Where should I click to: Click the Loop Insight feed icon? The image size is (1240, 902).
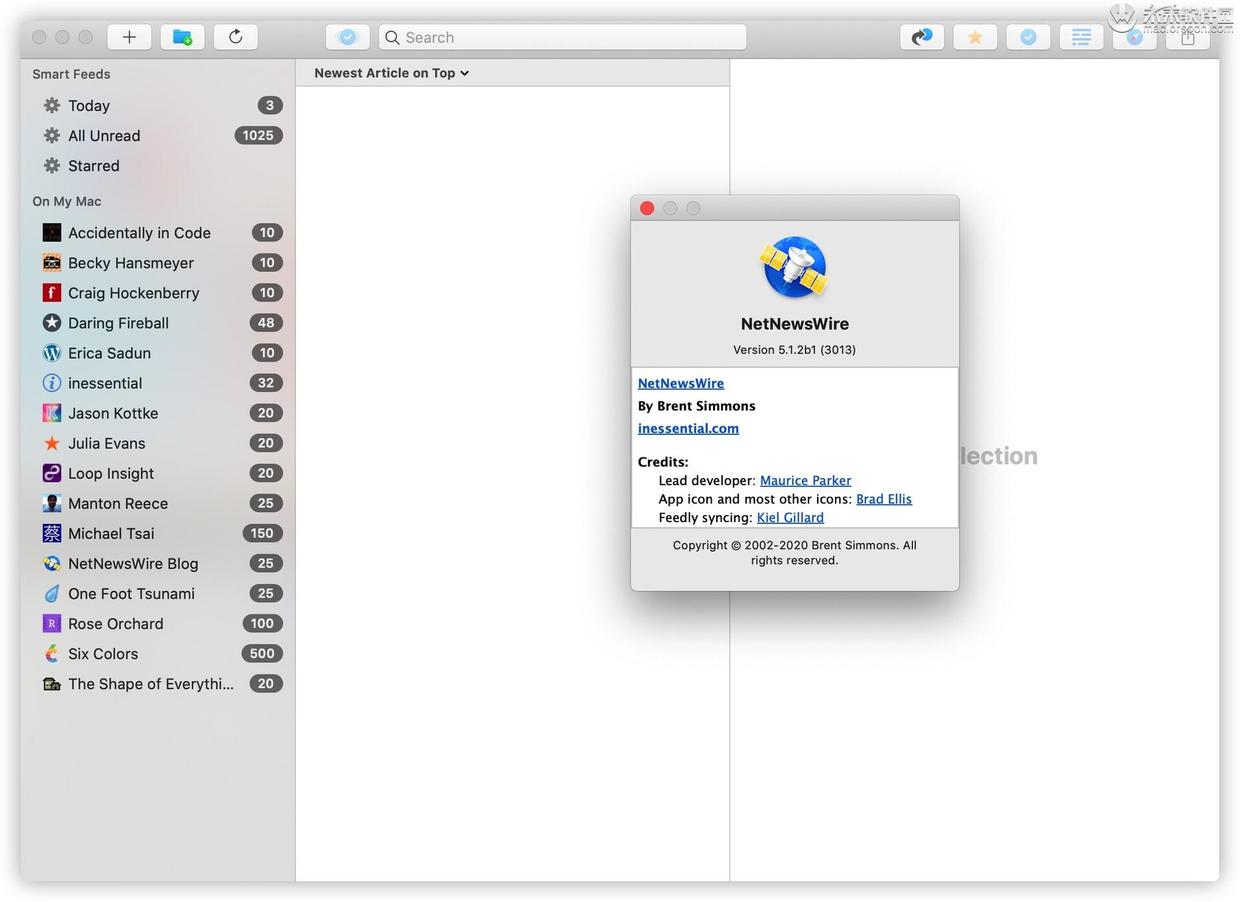coord(52,472)
